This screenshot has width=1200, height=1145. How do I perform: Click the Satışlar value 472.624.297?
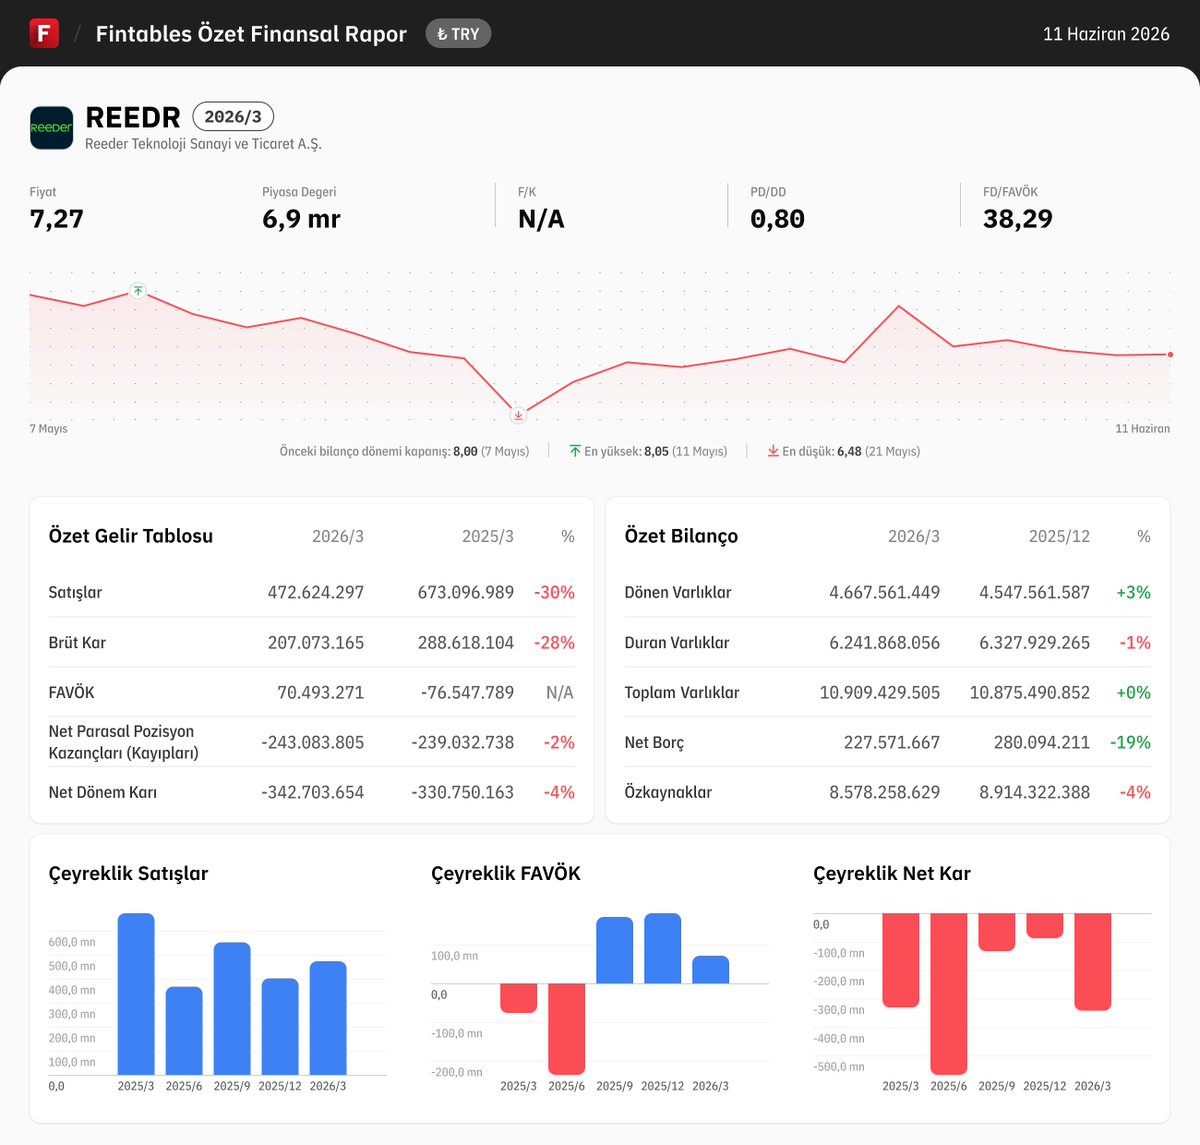(x=316, y=592)
